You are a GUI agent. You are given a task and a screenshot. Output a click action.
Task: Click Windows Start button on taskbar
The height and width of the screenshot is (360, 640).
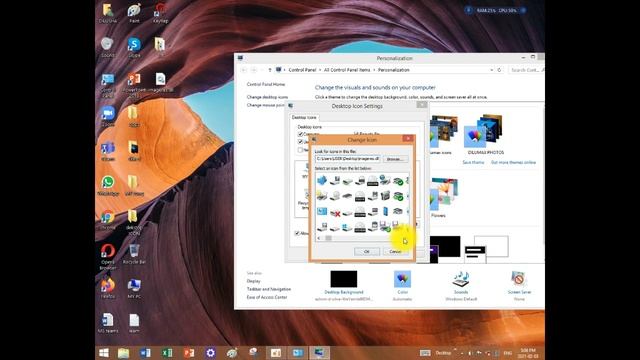point(104,353)
